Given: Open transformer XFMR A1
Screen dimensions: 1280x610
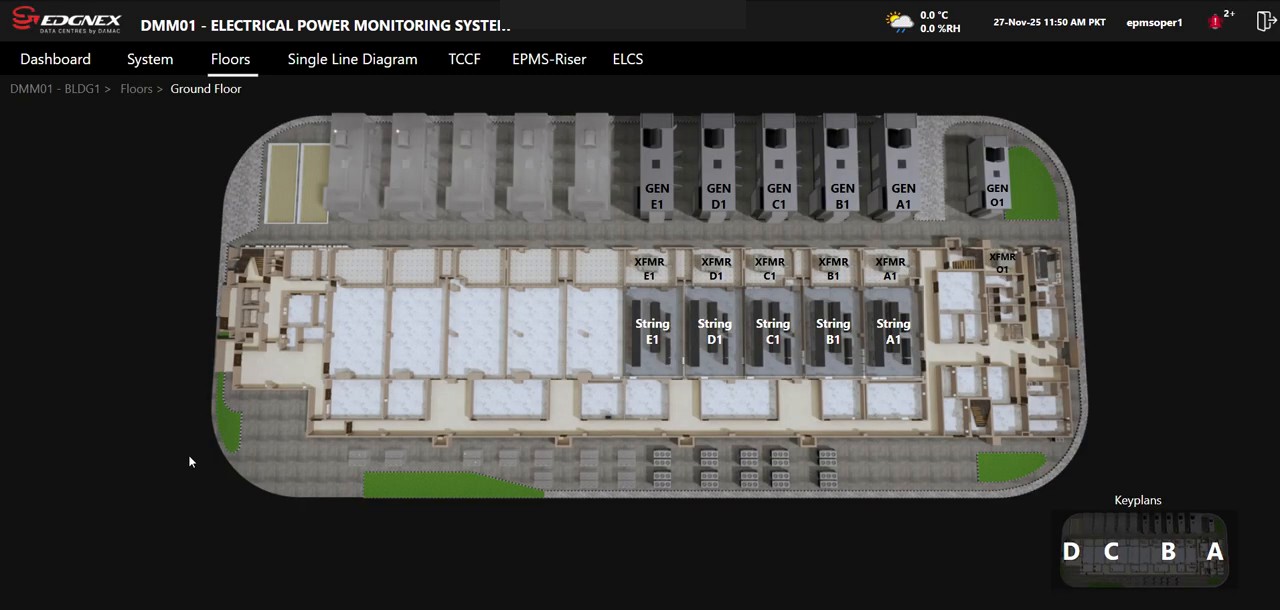Looking at the screenshot, I should 891,269.
